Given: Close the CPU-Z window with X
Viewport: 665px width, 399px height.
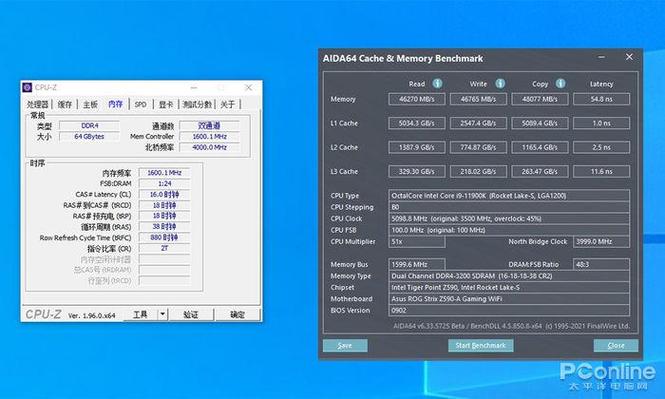Looking at the screenshot, I should pos(249,87).
